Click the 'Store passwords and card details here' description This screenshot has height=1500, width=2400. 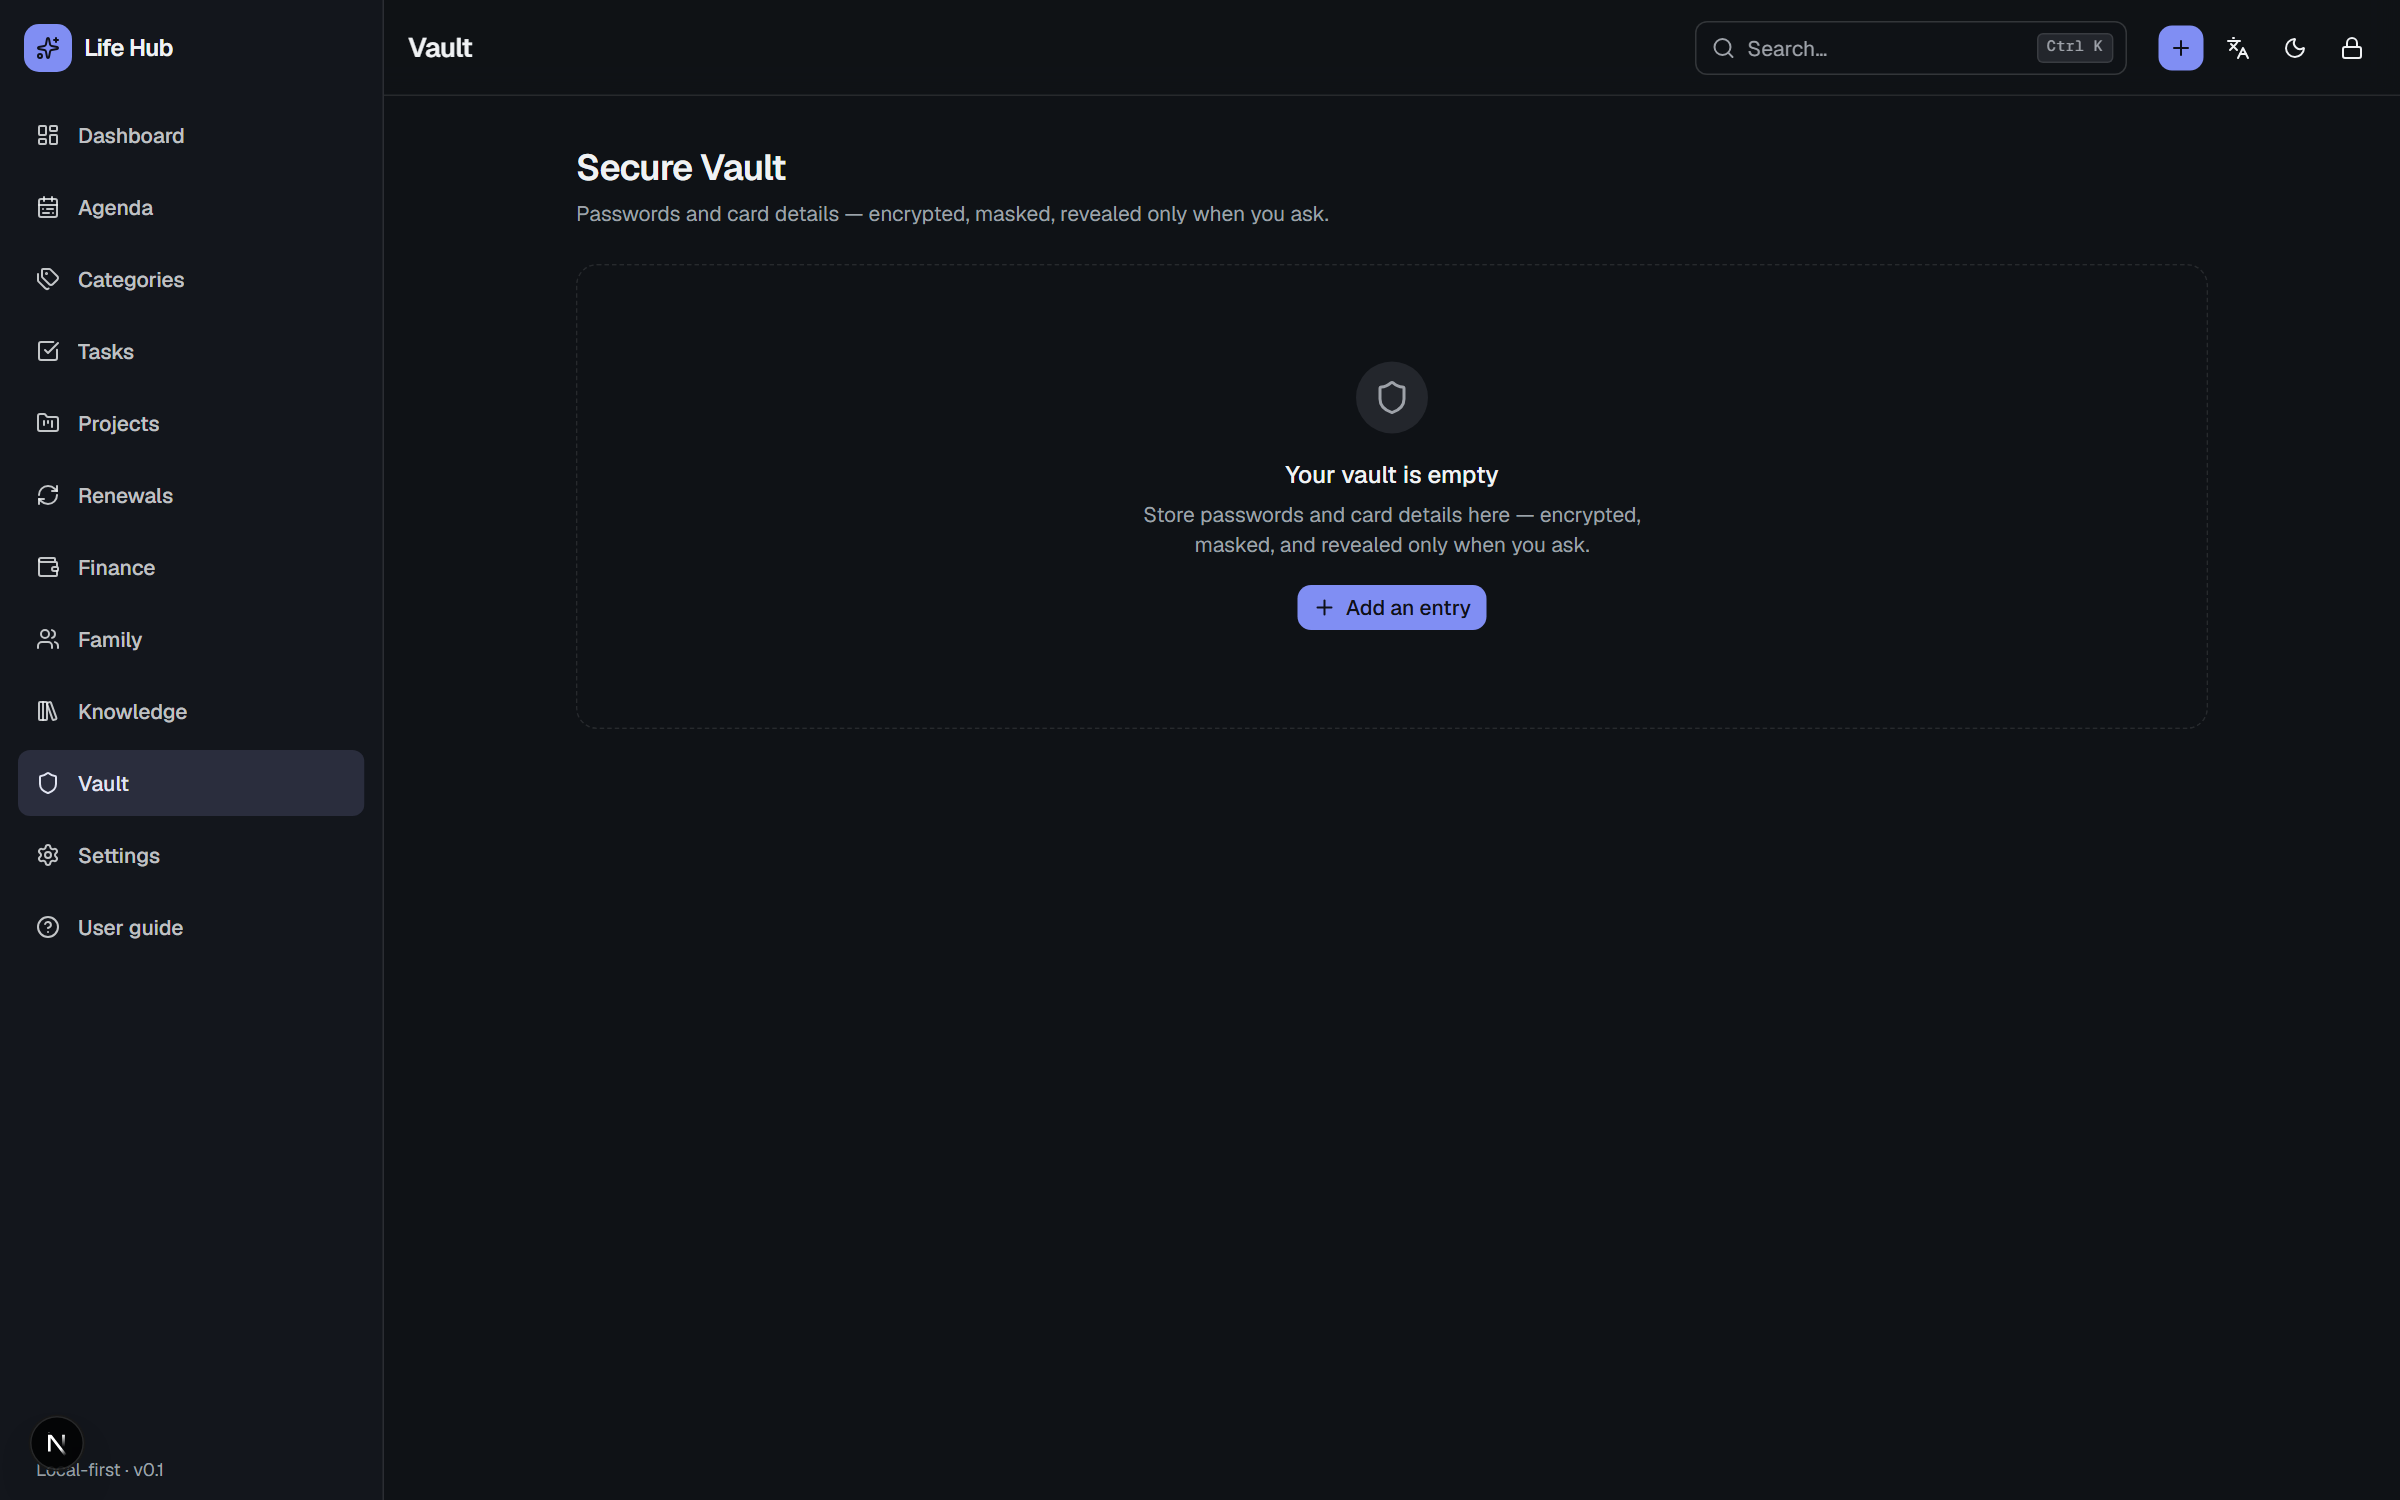[x=1391, y=530]
